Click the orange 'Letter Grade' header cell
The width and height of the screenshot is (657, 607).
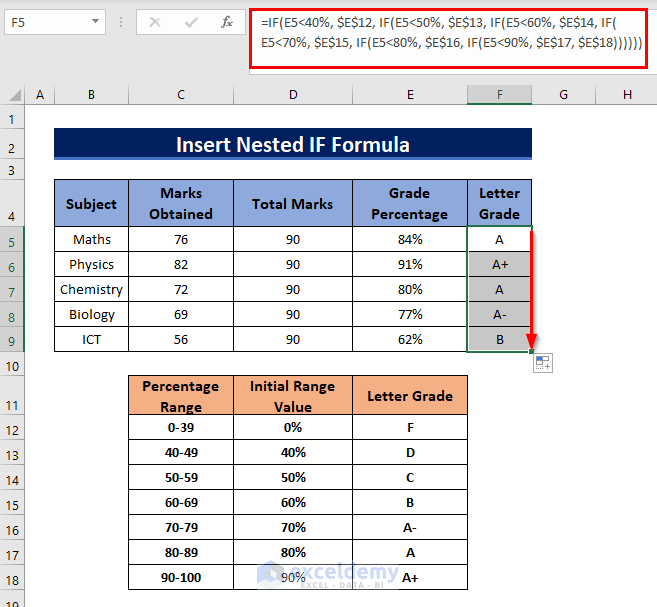point(410,395)
